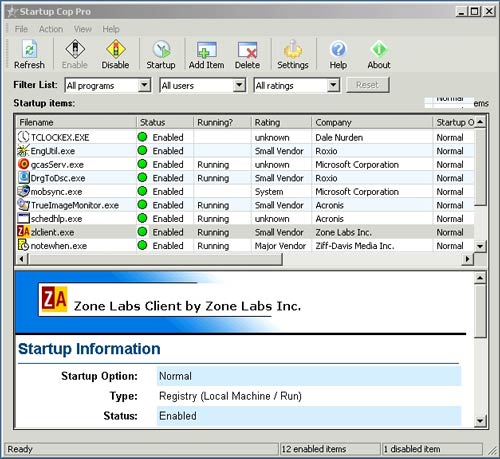Click the Add Item icon
This screenshot has width=500, height=459.
pos(207,50)
